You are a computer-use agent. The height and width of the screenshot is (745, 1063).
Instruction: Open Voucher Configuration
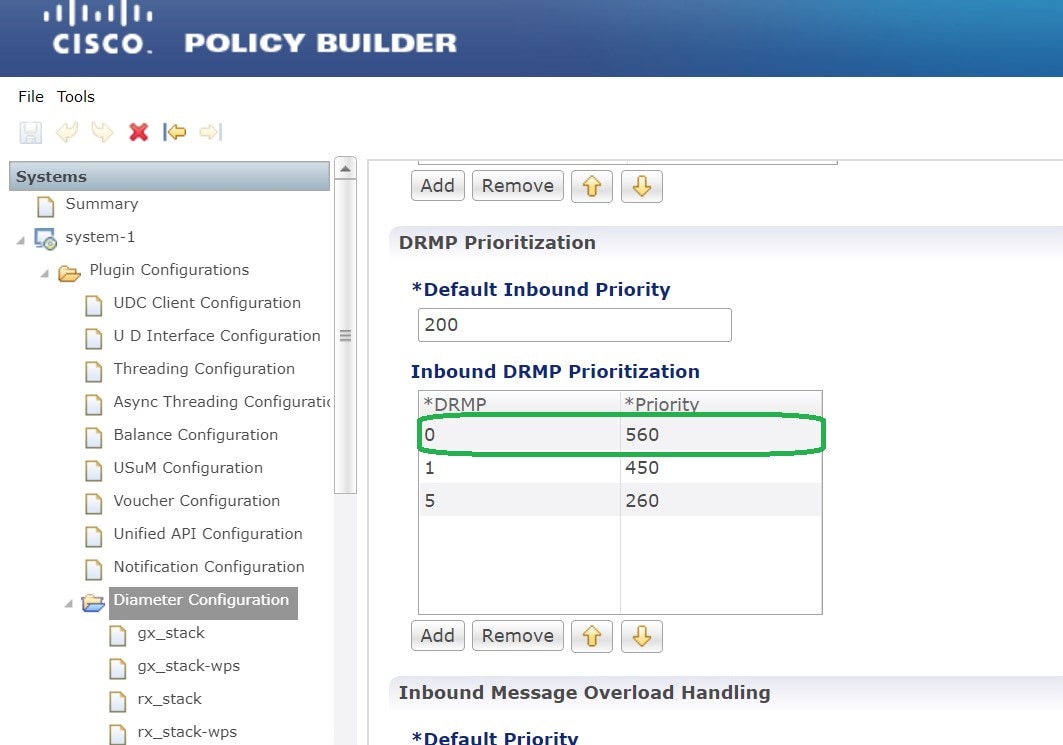(x=197, y=501)
